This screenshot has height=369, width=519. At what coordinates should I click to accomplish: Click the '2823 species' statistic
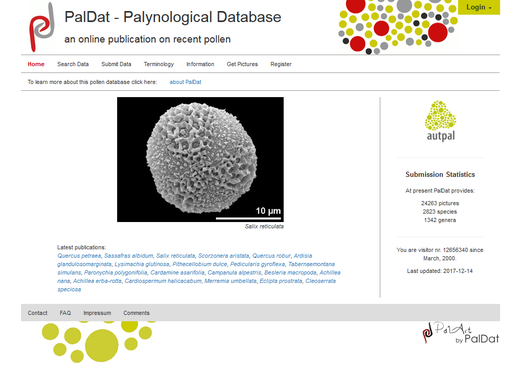[x=440, y=211]
